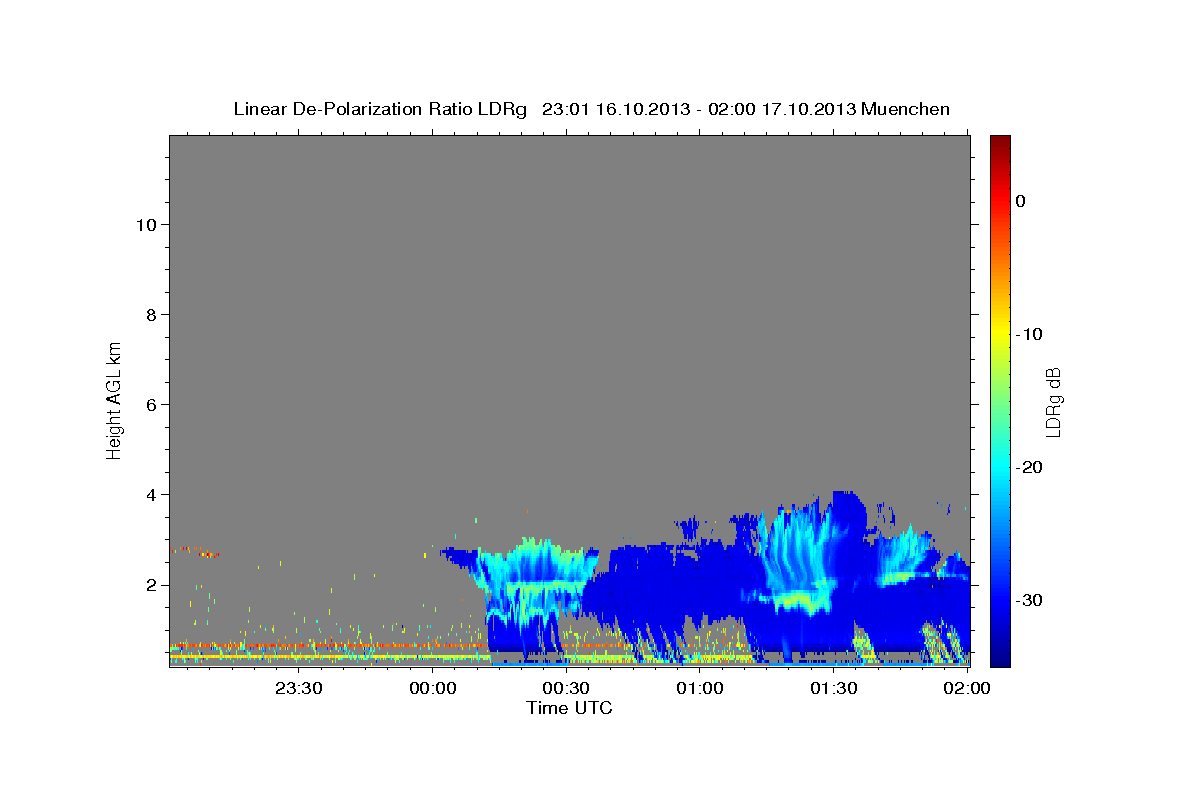The image size is (1200, 800).
Task: Click the 'LDRg dB' colorbar label
Action: [x=1052, y=401]
